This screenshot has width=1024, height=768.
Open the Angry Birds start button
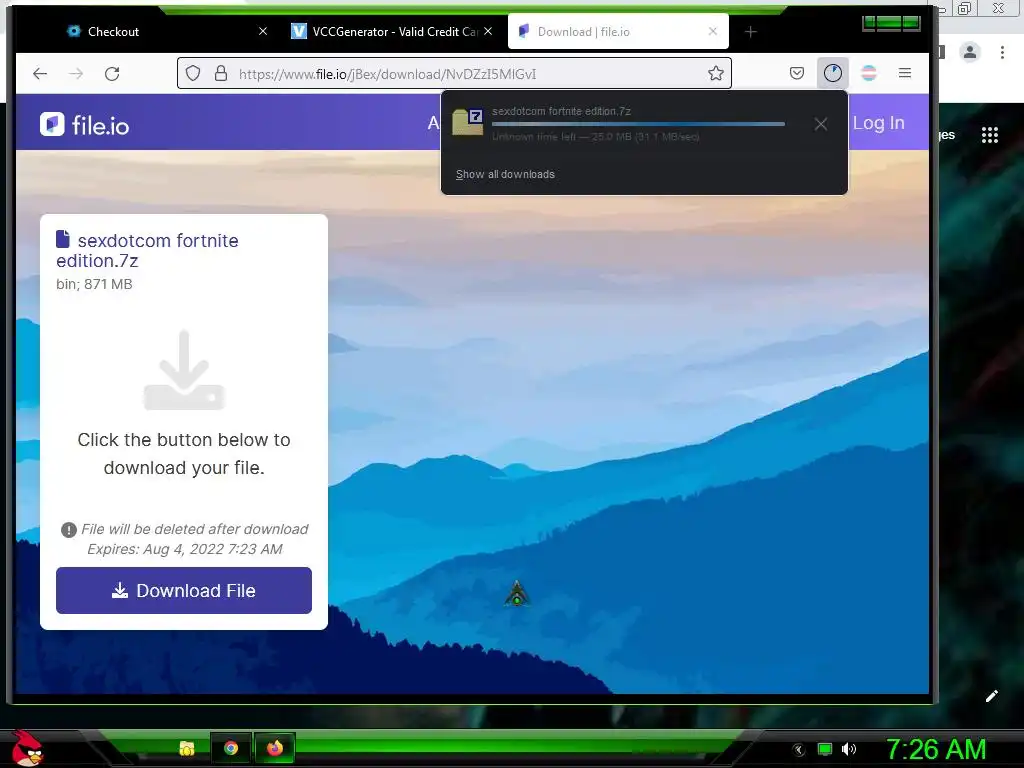click(27, 748)
